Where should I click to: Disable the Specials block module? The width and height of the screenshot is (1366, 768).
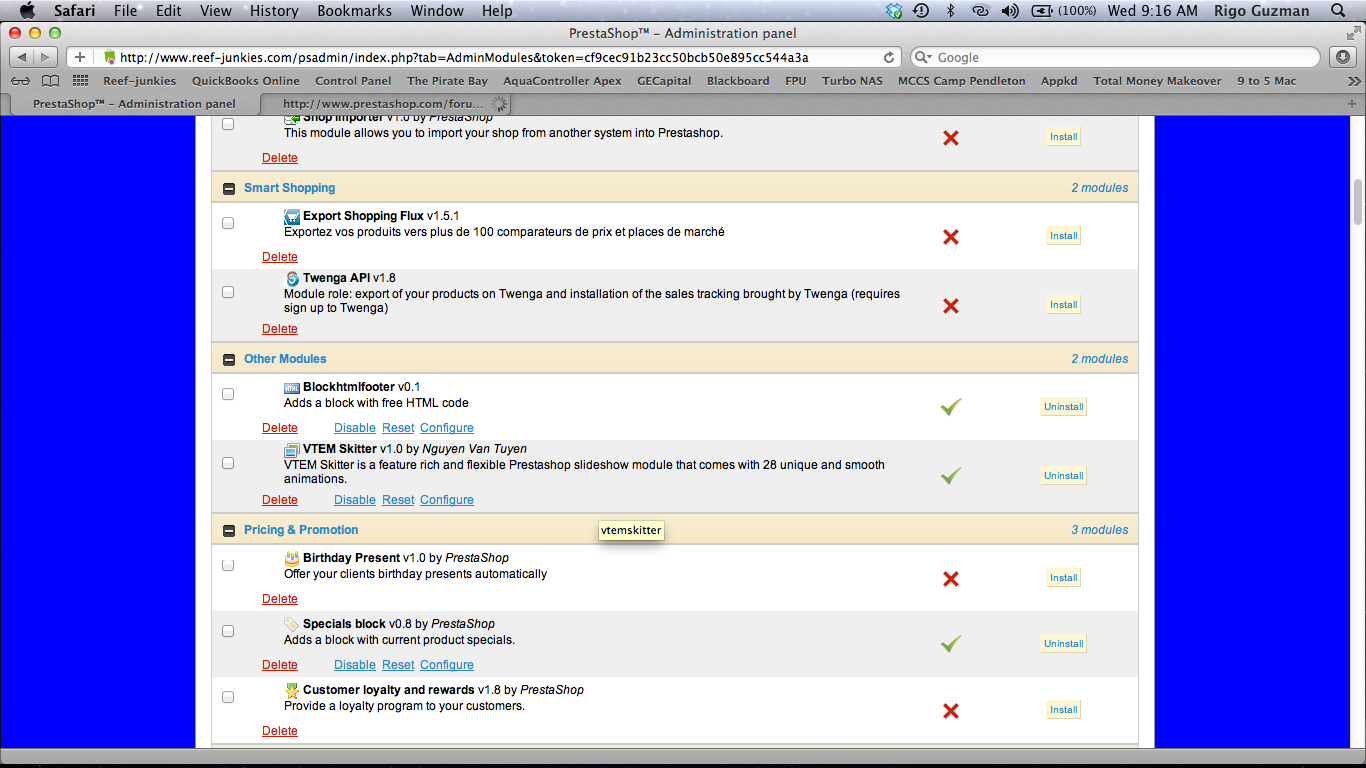(355, 665)
